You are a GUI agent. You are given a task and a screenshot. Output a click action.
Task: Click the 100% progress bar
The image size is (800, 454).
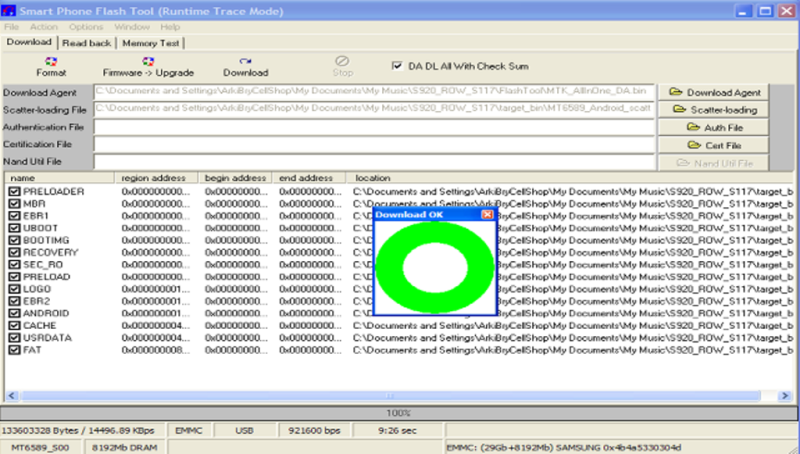(x=400, y=412)
